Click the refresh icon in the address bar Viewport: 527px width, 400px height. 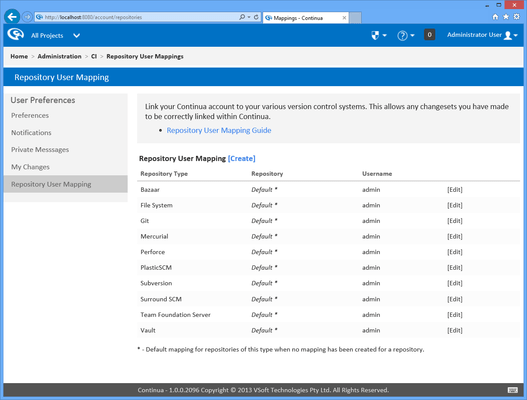pyautogui.click(x=256, y=17)
